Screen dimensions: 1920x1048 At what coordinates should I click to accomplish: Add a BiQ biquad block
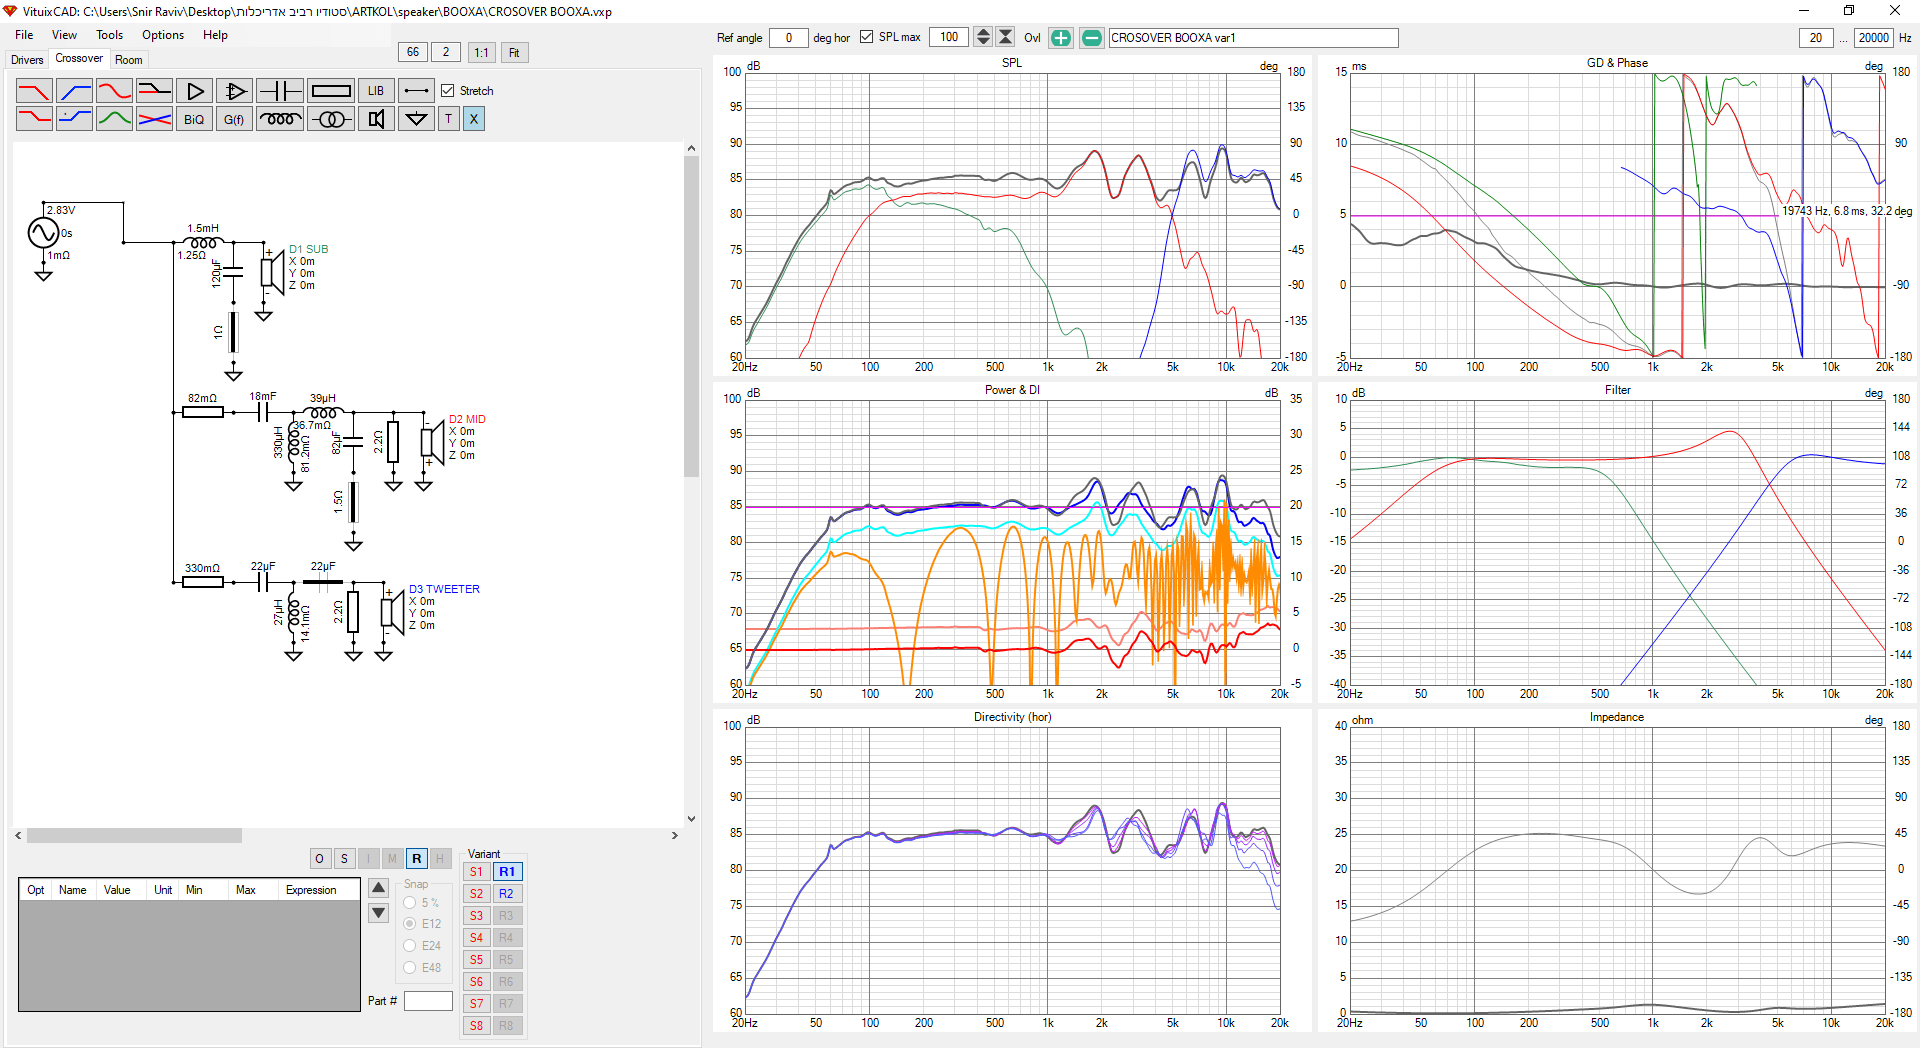click(194, 119)
